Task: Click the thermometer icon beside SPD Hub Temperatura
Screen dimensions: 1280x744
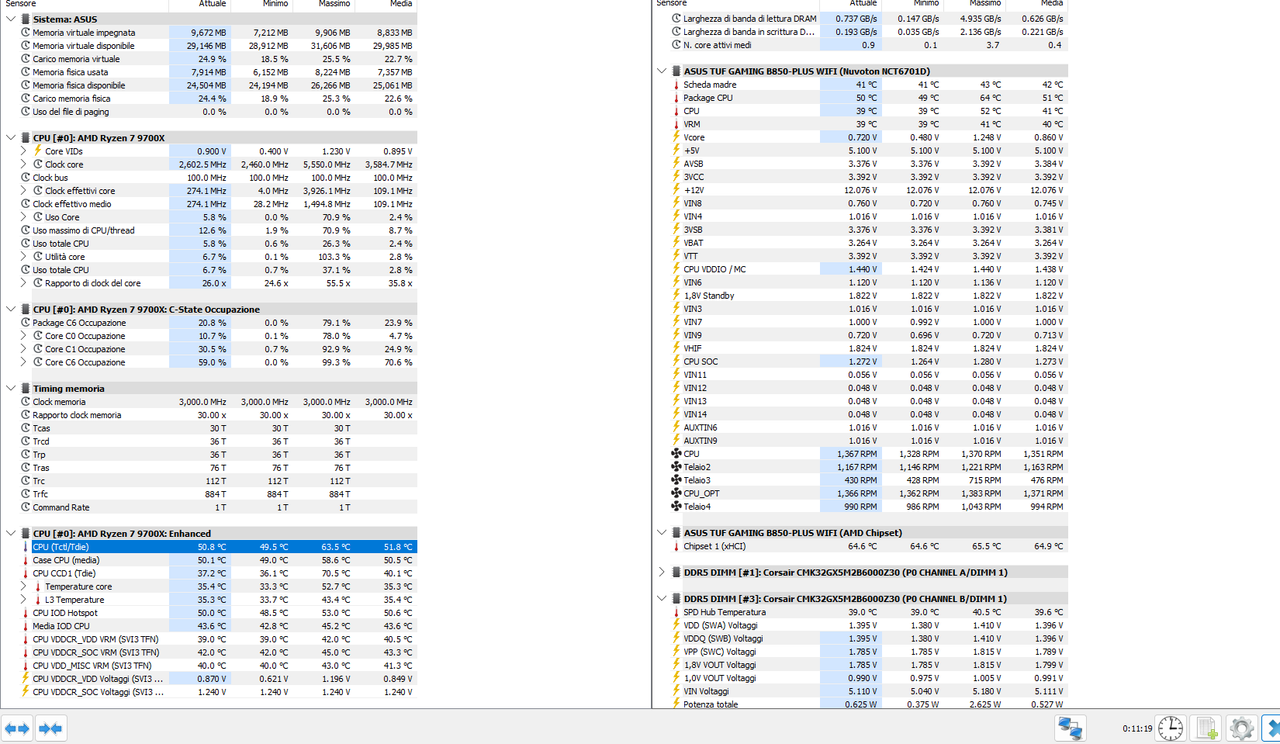Action: coord(676,612)
